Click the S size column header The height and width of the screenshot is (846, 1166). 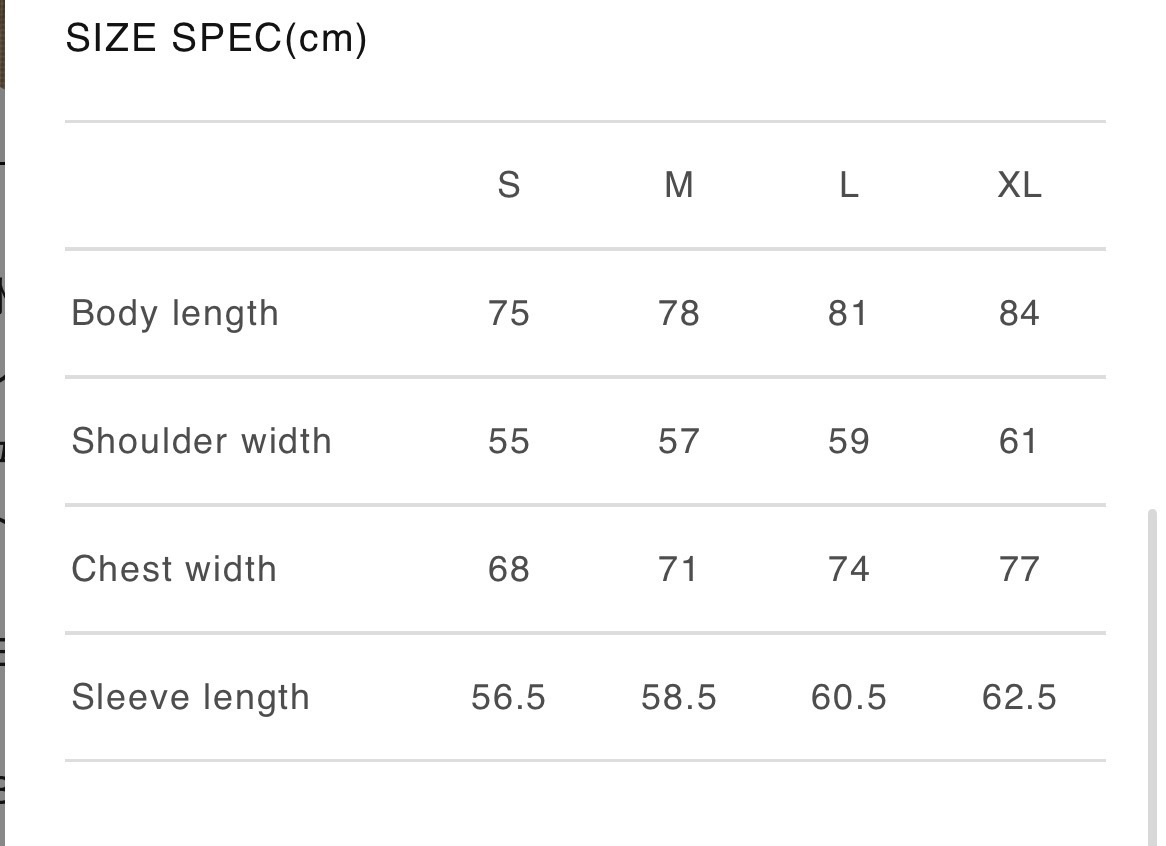(x=508, y=185)
